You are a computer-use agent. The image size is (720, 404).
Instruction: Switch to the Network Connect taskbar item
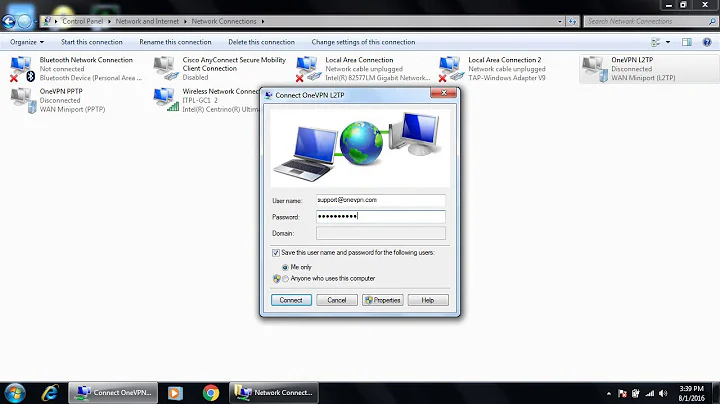click(274, 393)
